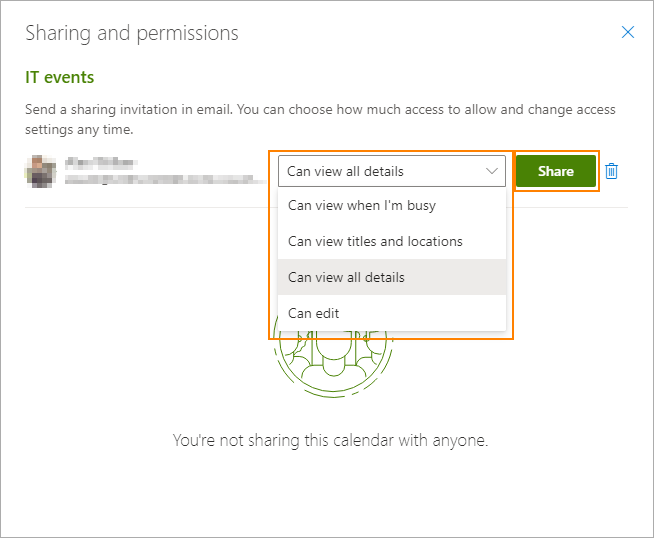Click the 'not sharing this calendar' message
Image resolution: width=654 pixels, height=538 pixels.
(330, 440)
